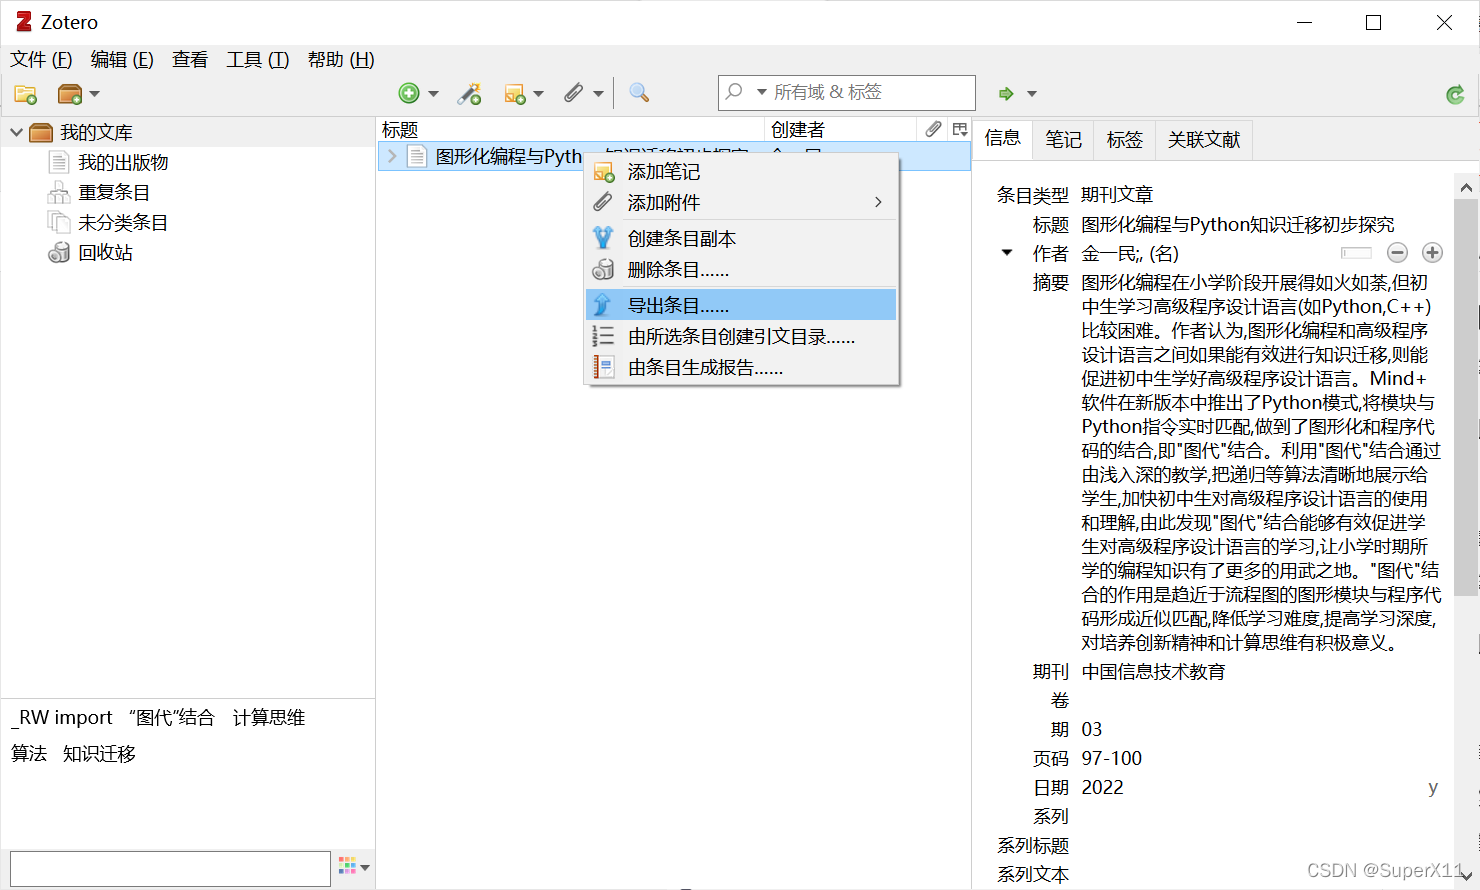
Task: Open the Locate dropdown arrow
Action: (x=1032, y=94)
